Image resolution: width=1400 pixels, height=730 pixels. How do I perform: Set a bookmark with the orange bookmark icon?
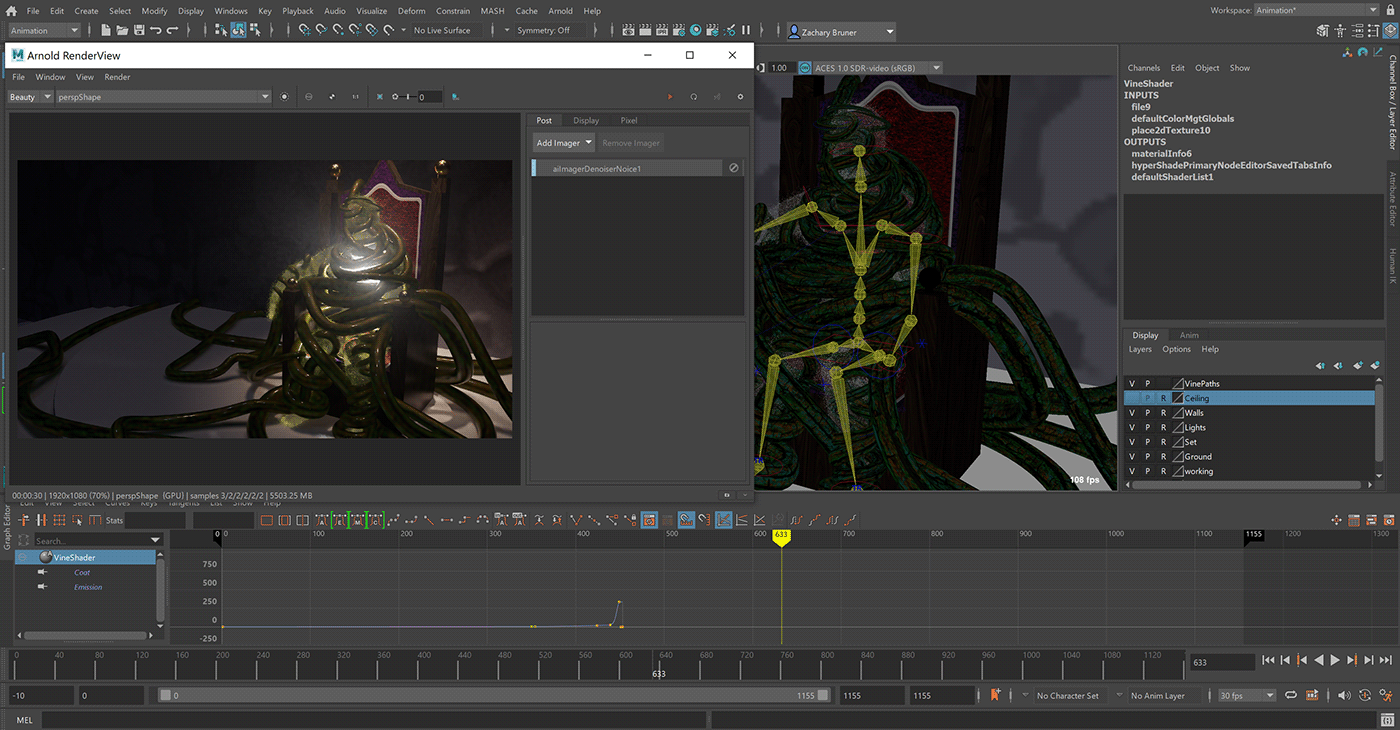tap(995, 695)
